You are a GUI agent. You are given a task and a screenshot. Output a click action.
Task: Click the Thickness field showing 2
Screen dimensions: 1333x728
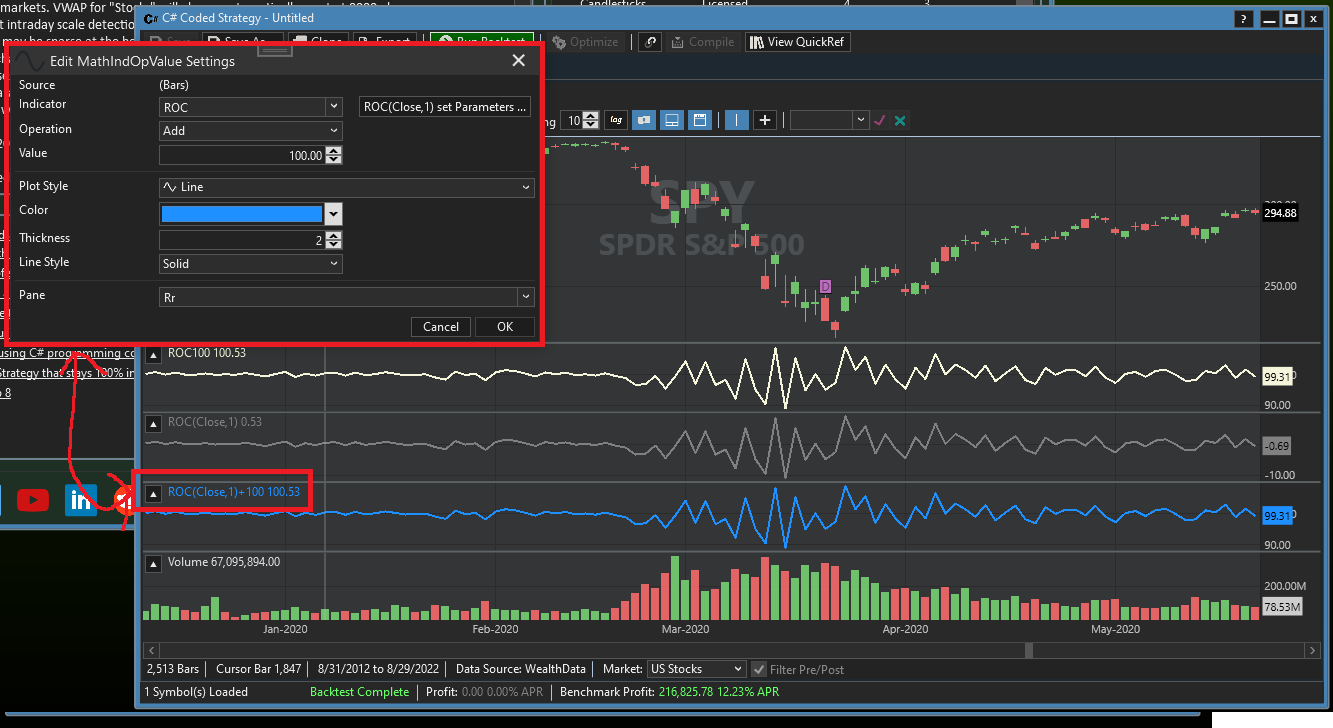pos(242,240)
